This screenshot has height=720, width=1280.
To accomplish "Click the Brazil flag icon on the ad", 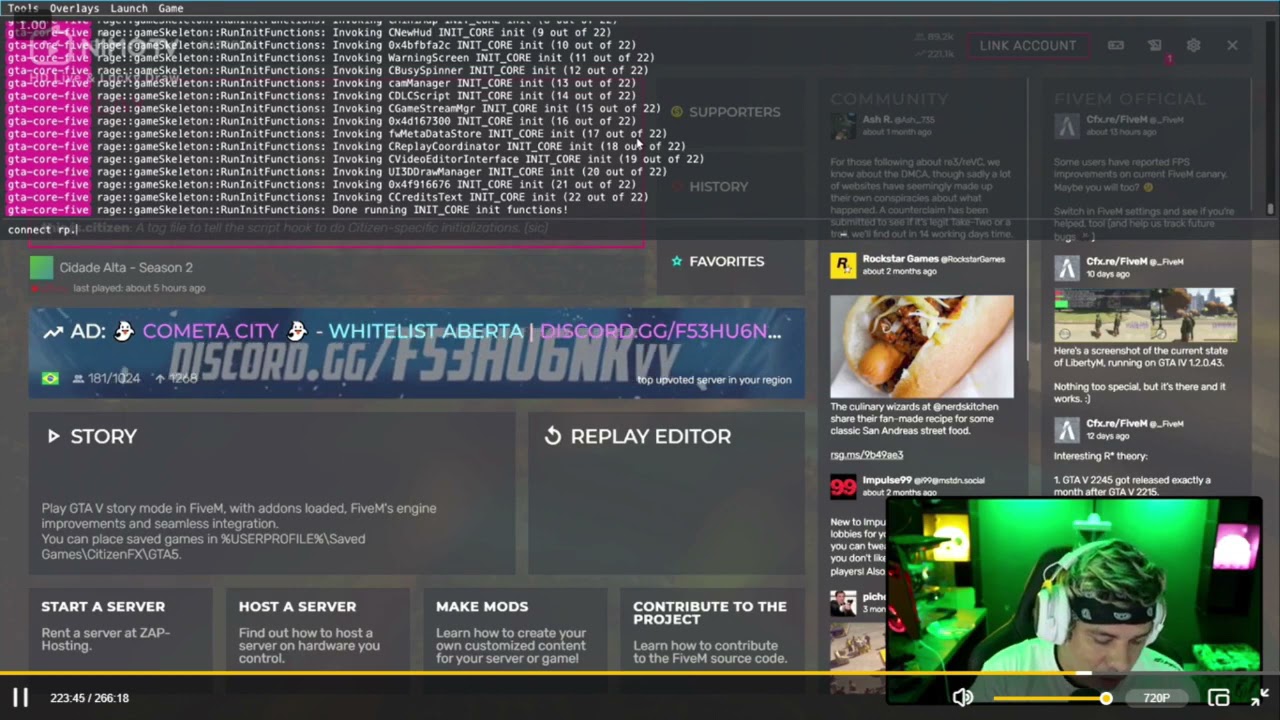I will pyautogui.click(x=50, y=379).
